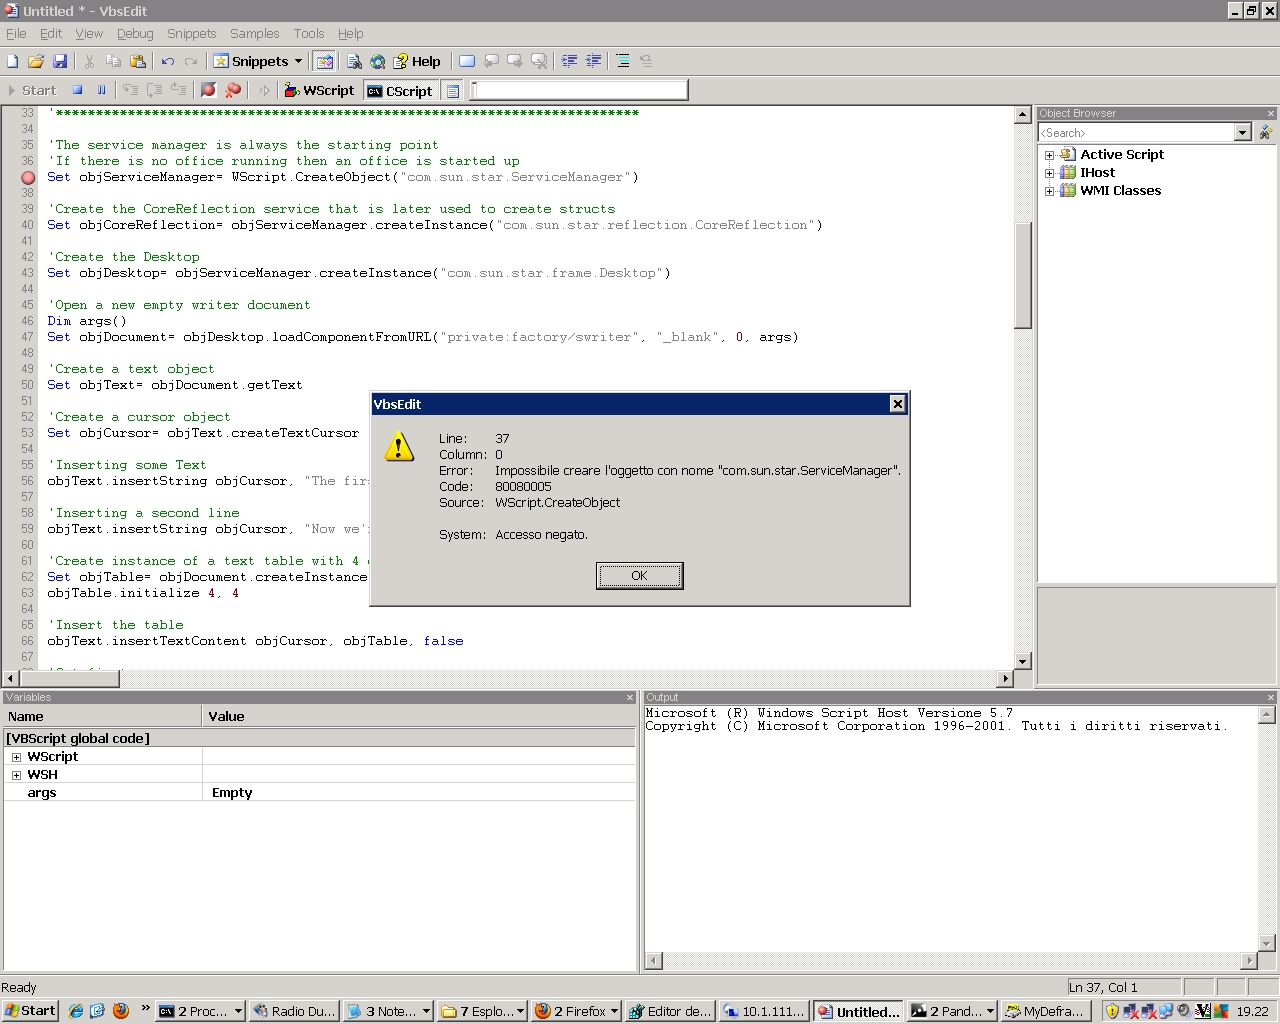Open a file with the folder icon
The height and width of the screenshot is (1024, 1280).
[36, 61]
